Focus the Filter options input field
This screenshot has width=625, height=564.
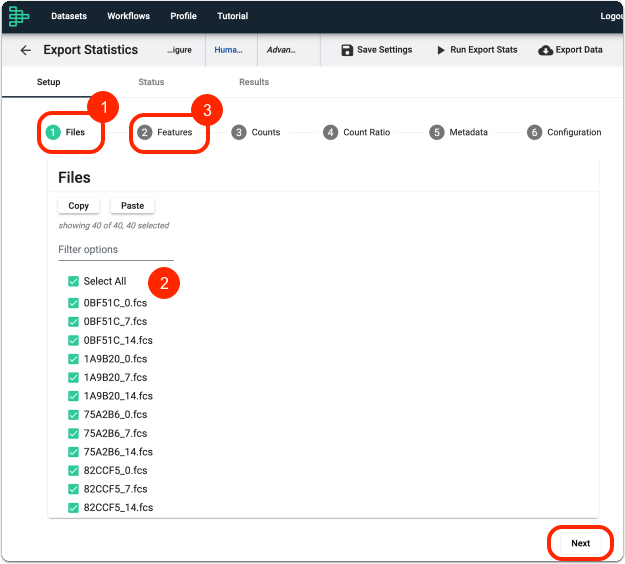pyautogui.click(x=116, y=250)
